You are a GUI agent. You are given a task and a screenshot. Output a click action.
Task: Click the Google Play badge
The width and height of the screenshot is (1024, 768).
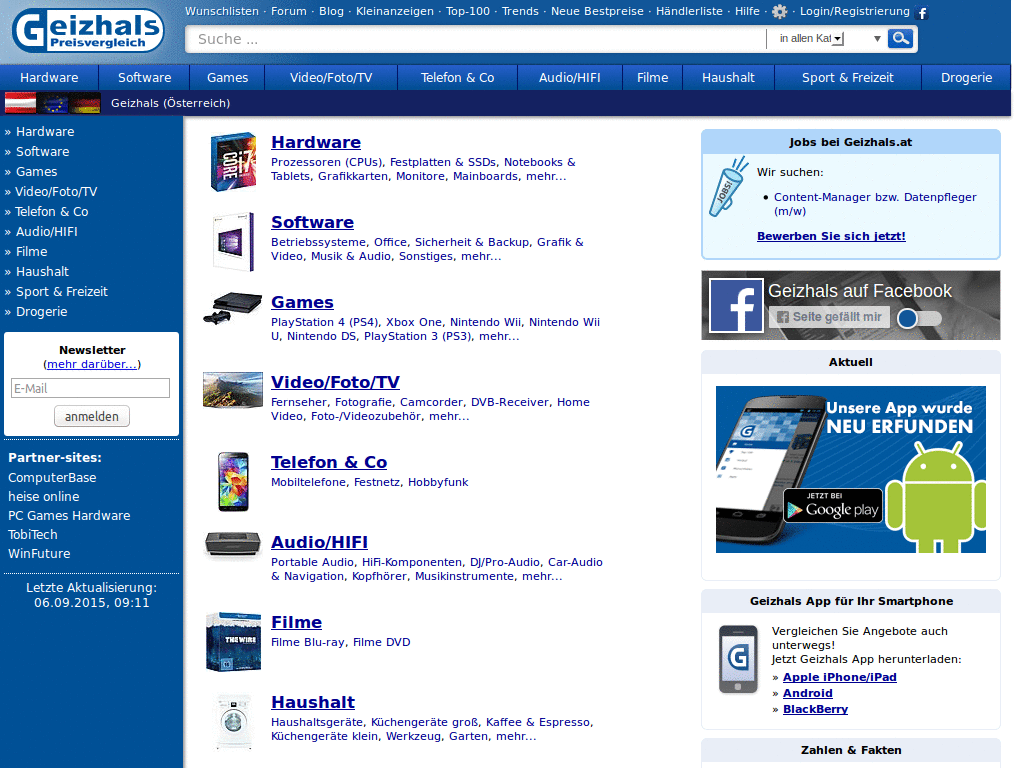(833, 505)
